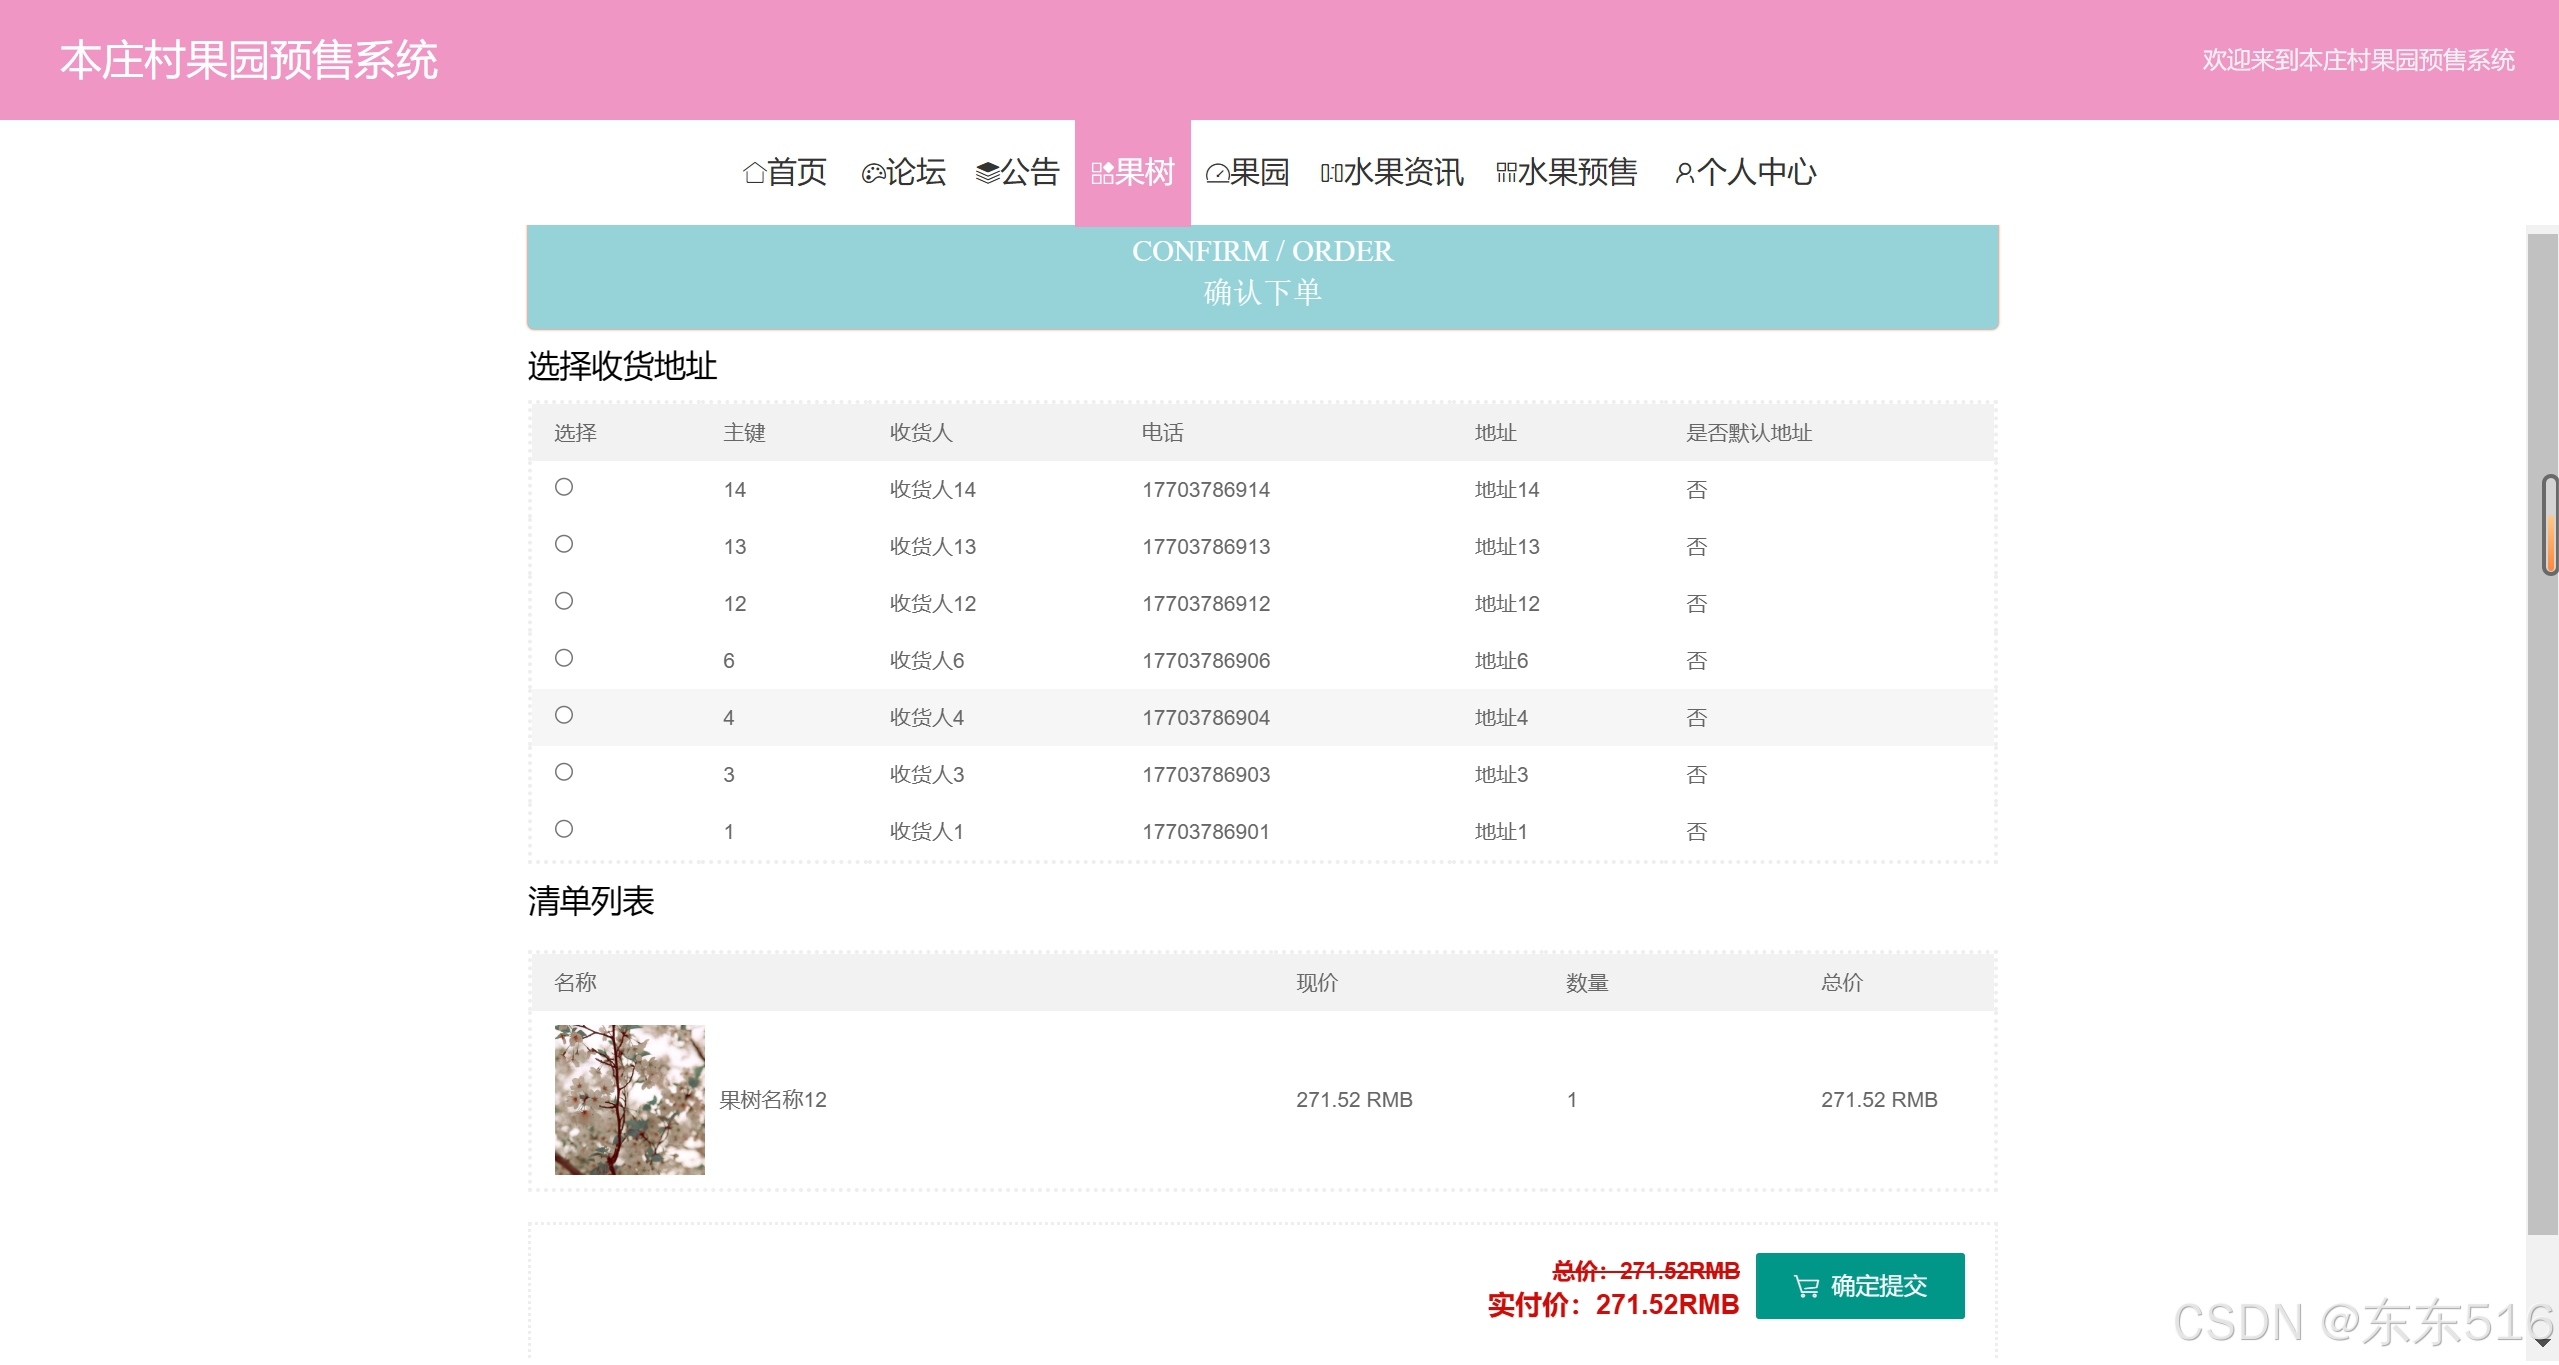2559x1365 pixels.
Task: Click the 果树名称12 product thumbnail
Action: 629,1100
